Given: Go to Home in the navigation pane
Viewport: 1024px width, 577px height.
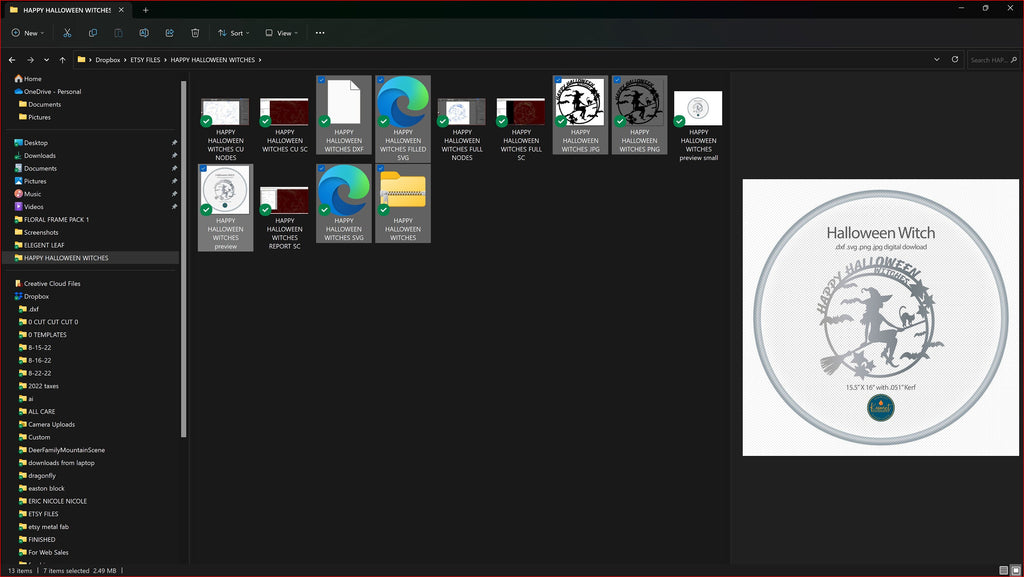Looking at the screenshot, I should (x=33, y=78).
